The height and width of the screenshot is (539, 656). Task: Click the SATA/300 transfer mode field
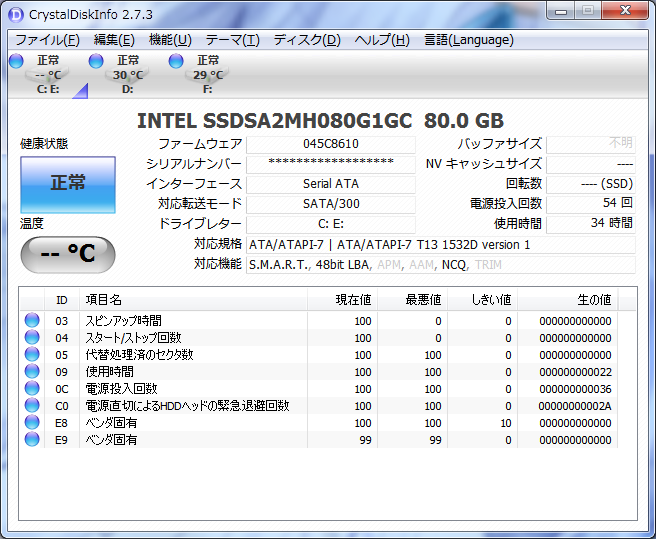point(331,204)
